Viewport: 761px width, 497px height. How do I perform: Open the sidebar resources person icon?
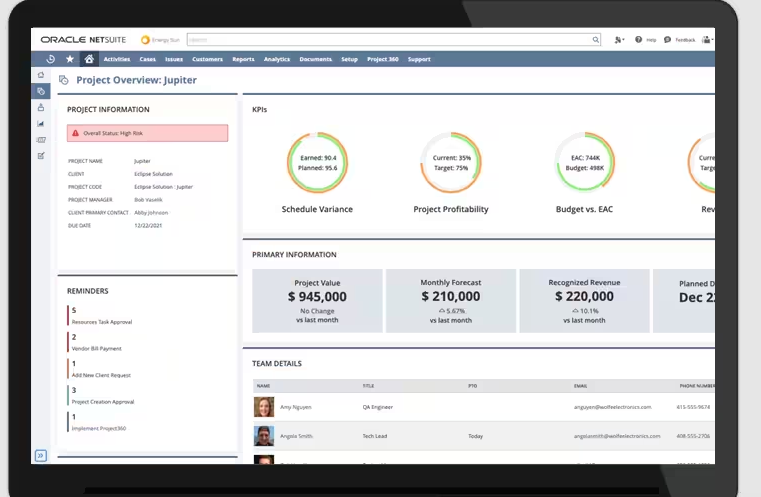(x=41, y=107)
